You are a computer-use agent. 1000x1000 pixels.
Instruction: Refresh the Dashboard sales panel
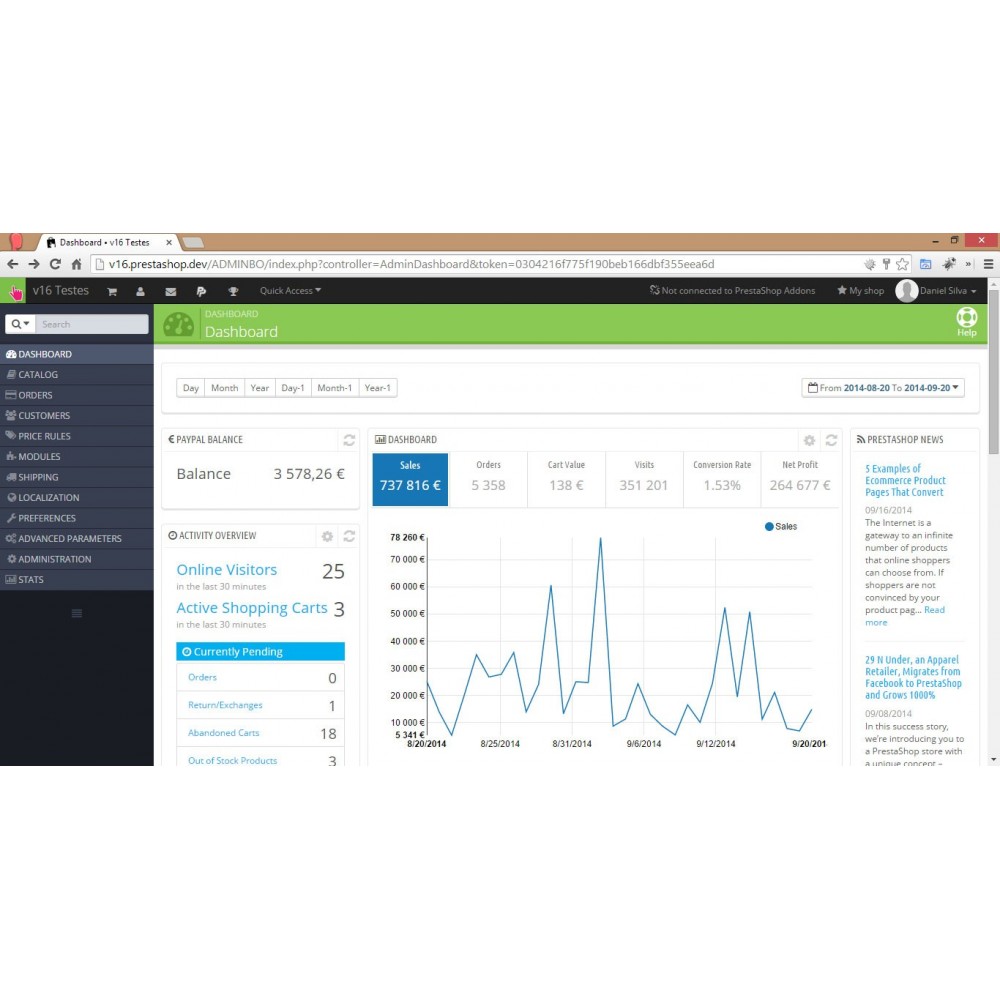tap(831, 440)
